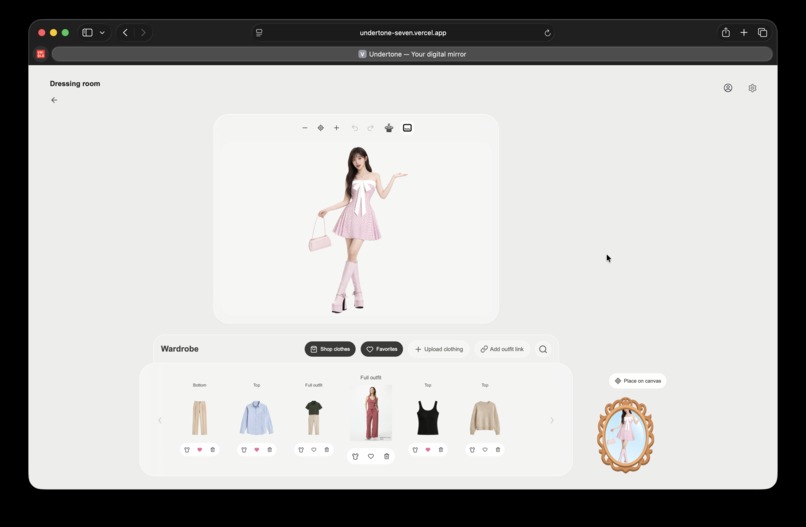Viewport: 806px width, 527px height.
Task: Click Upload clothing
Action: [439, 349]
